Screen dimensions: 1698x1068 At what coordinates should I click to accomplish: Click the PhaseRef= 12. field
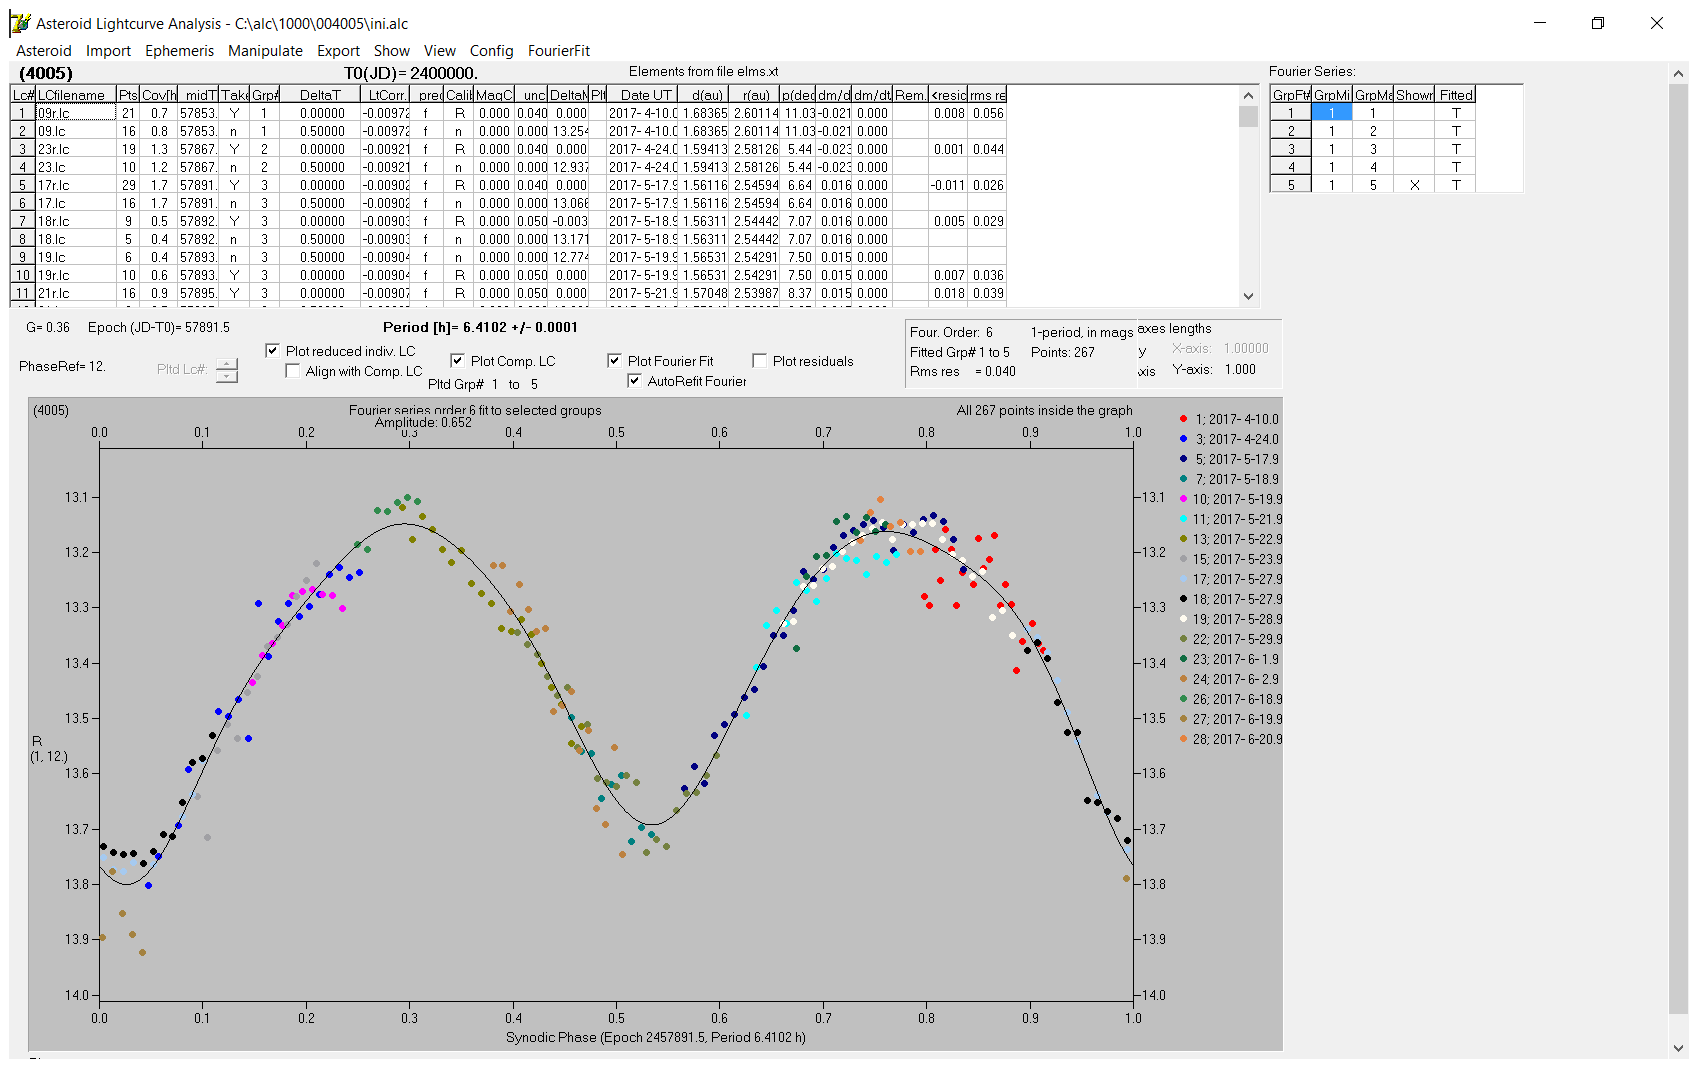click(62, 367)
